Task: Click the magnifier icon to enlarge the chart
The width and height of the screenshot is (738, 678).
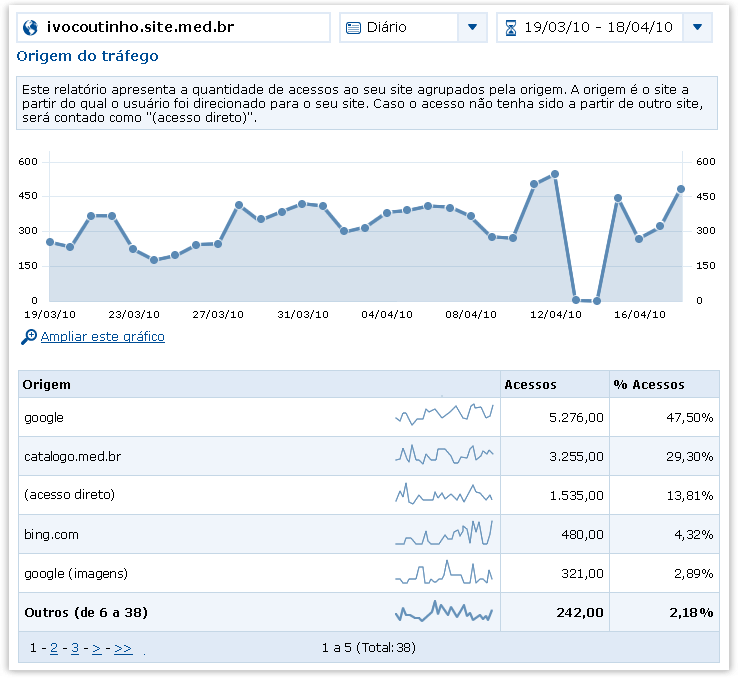Action: point(28,337)
